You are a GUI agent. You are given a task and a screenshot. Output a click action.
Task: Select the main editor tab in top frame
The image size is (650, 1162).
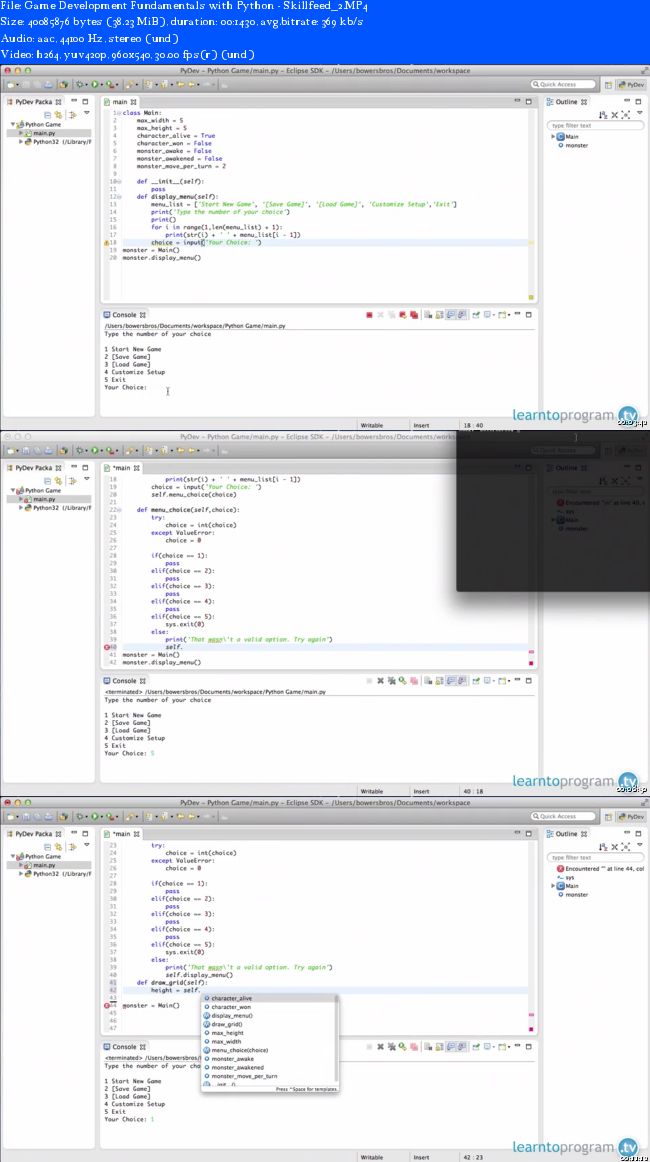(x=119, y=102)
